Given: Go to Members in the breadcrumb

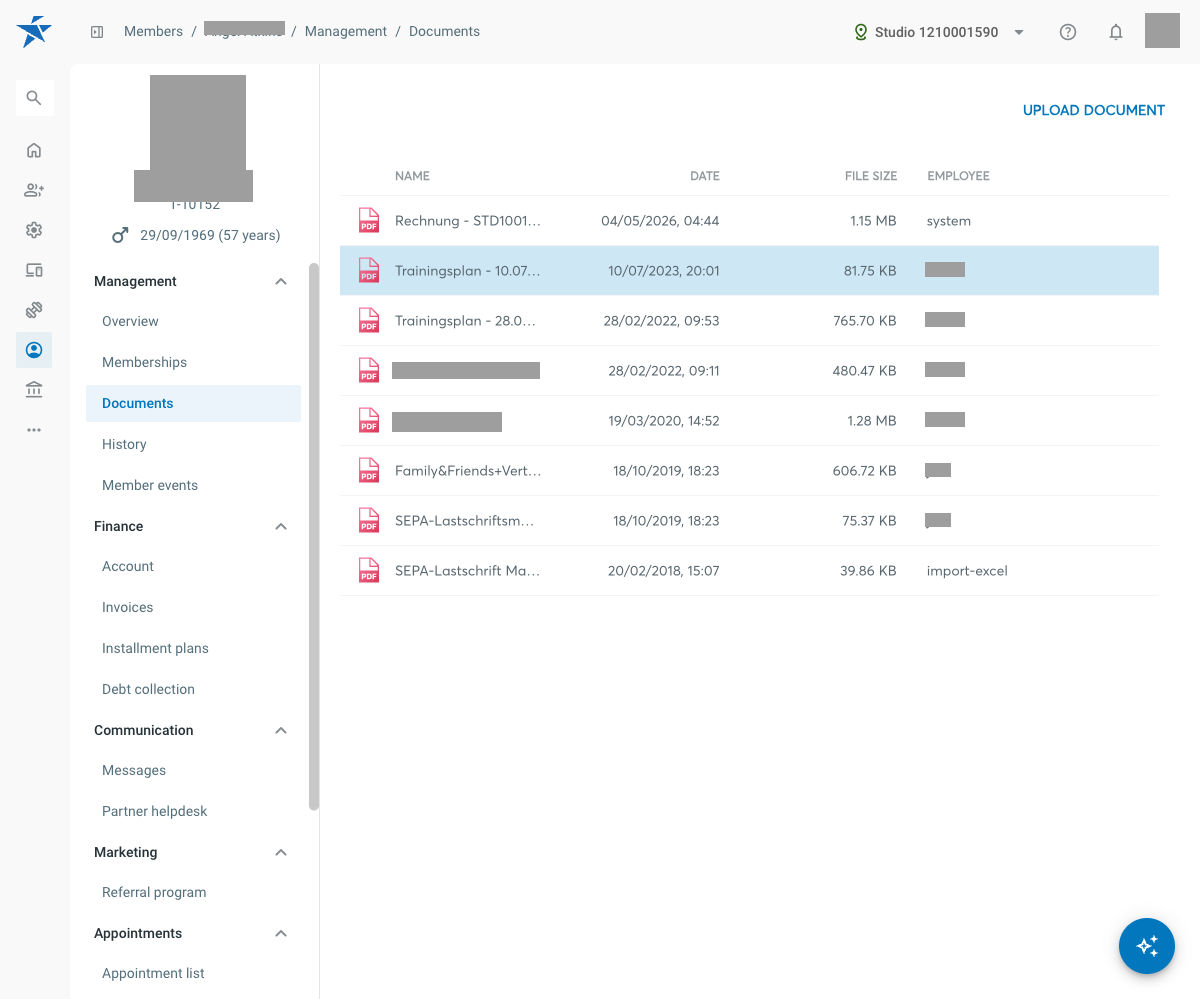Looking at the screenshot, I should pyautogui.click(x=153, y=32).
